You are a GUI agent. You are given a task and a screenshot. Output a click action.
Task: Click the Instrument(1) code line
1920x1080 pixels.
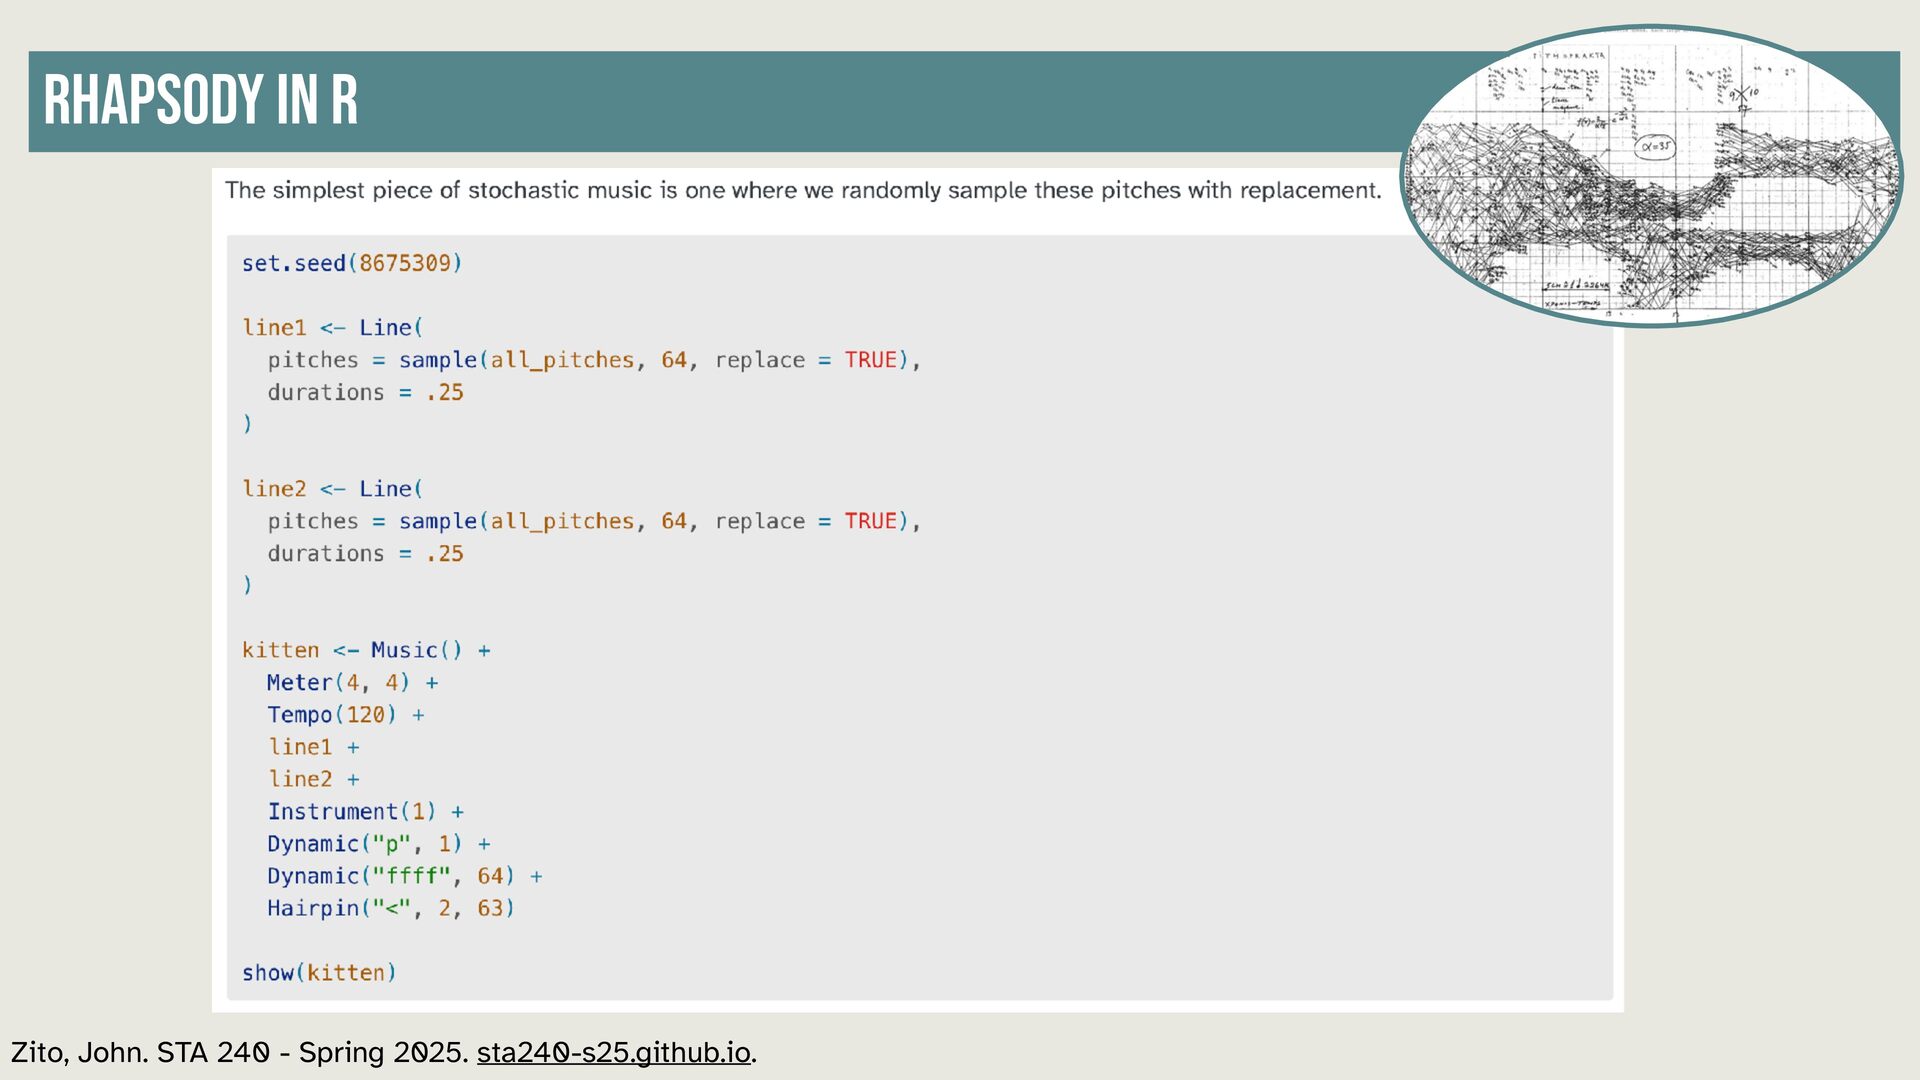pyautogui.click(x=352, y=812)
